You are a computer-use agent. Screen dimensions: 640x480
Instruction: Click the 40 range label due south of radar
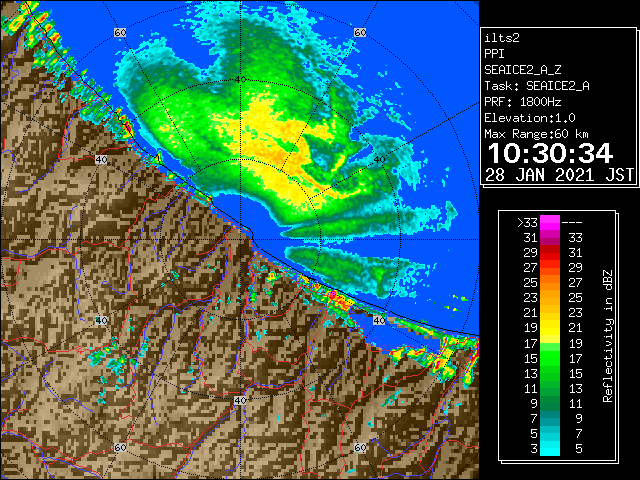pos(240,400)
